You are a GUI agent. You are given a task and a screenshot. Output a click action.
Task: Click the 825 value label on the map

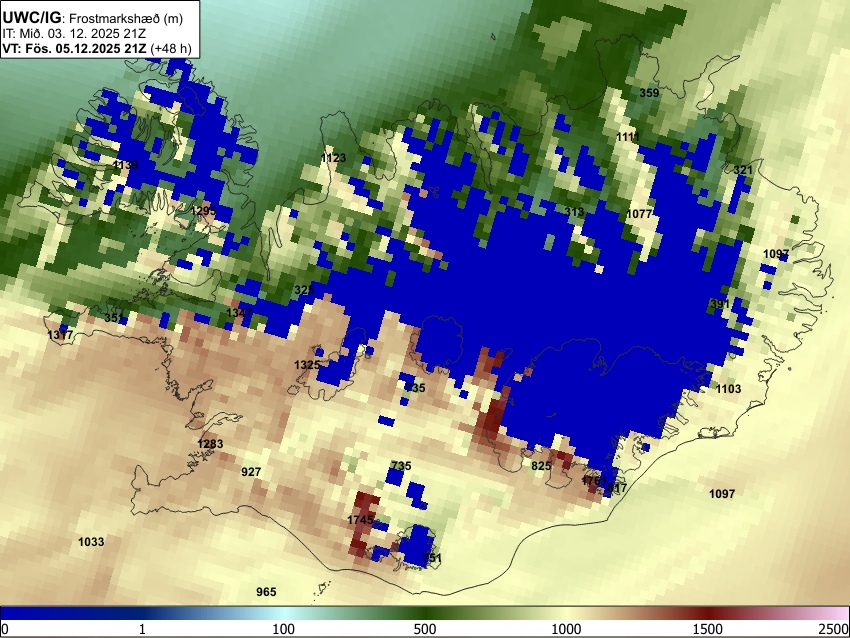coord(541,466)
